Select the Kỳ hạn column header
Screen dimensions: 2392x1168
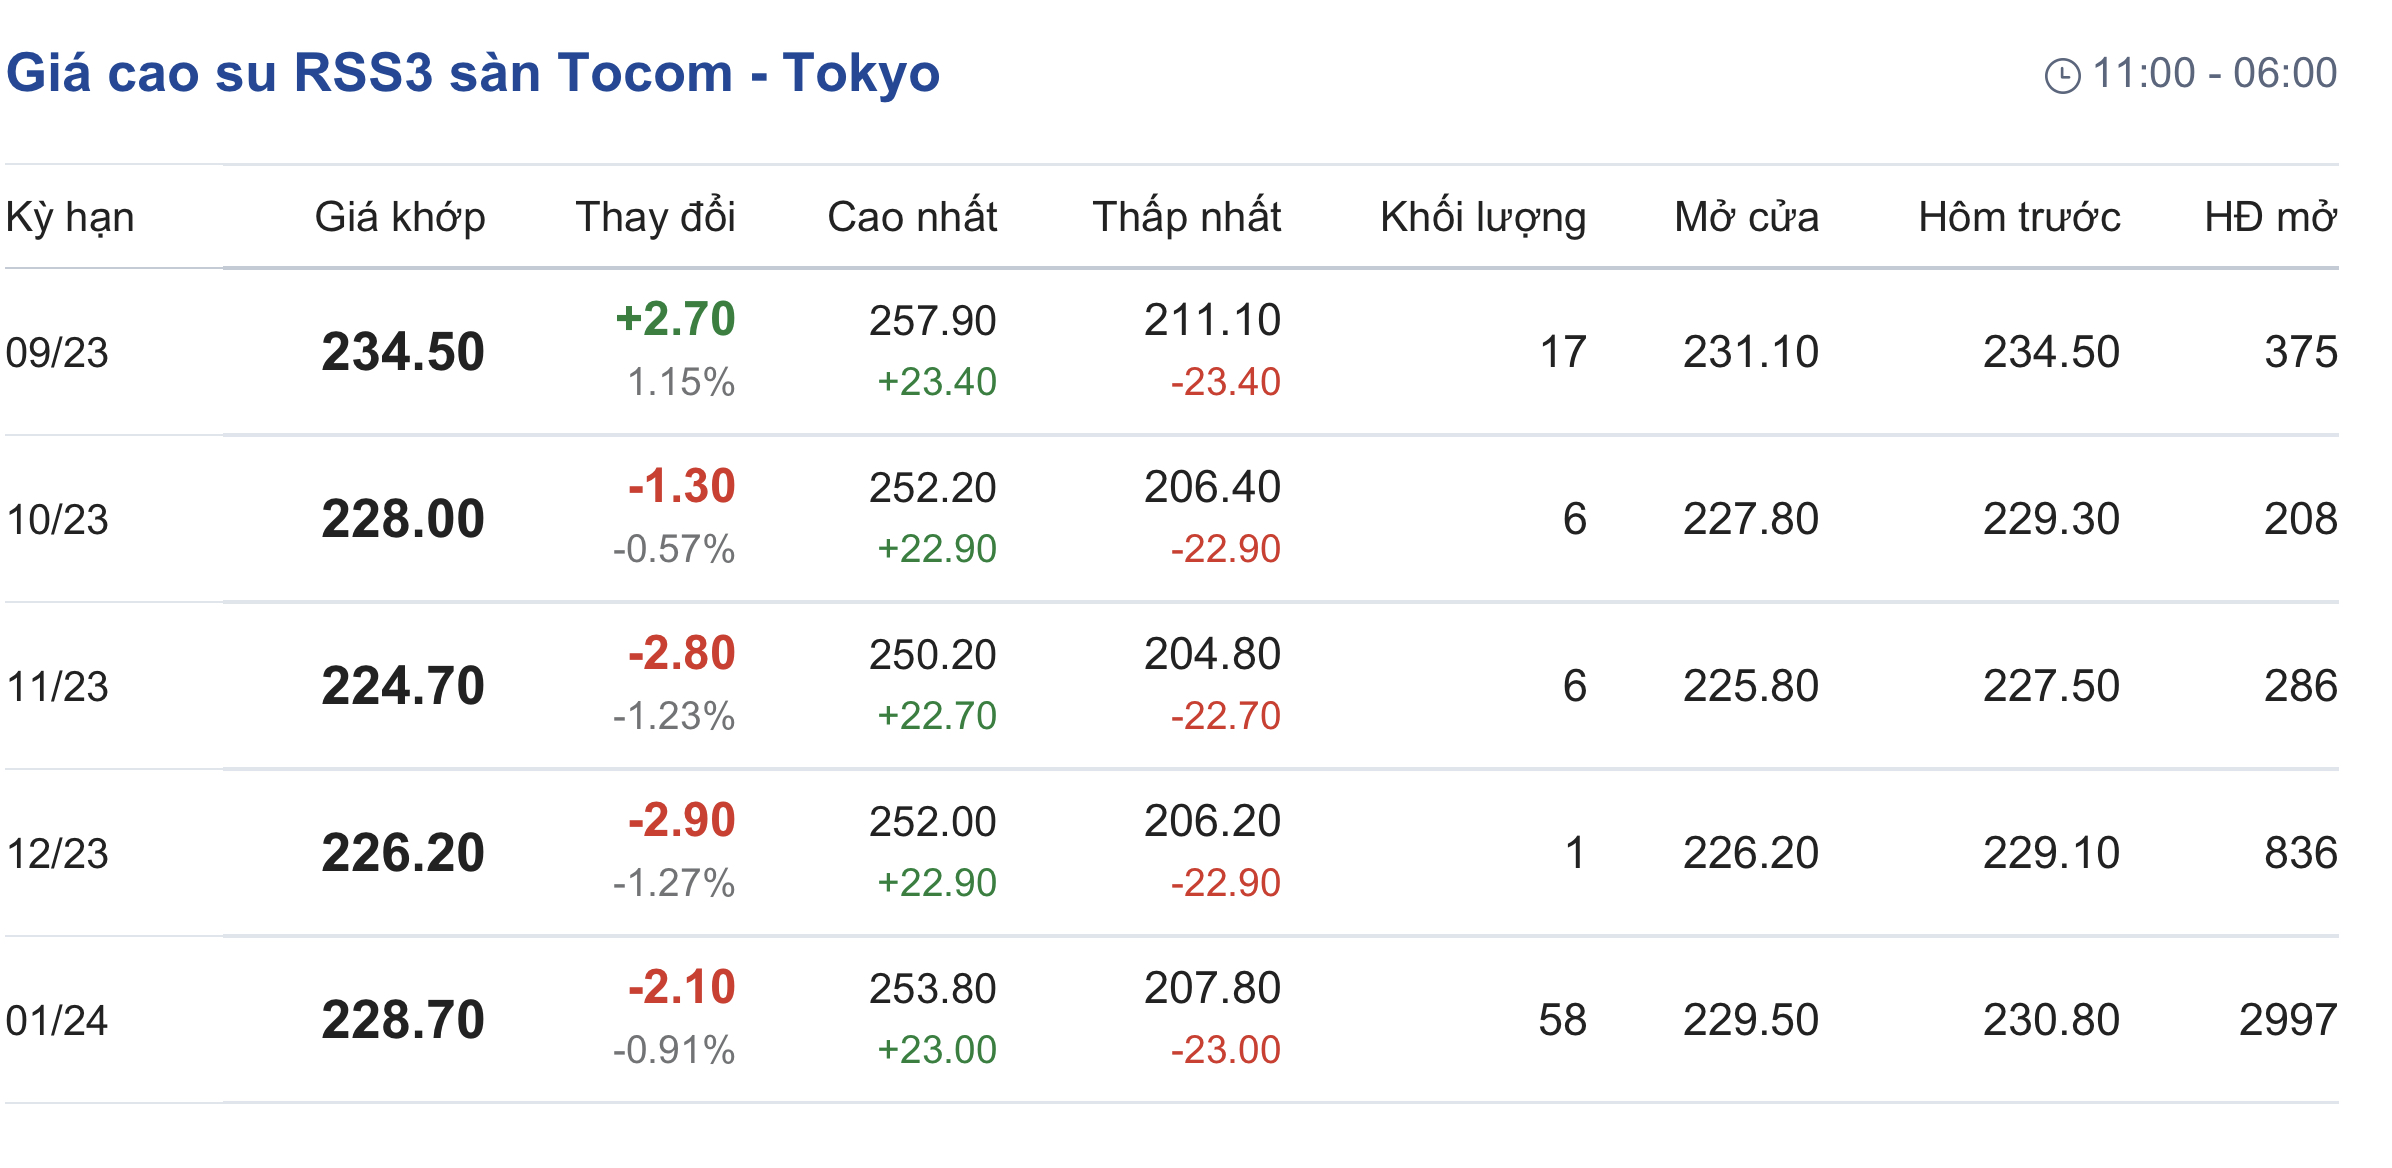click(x=70, y=217)
